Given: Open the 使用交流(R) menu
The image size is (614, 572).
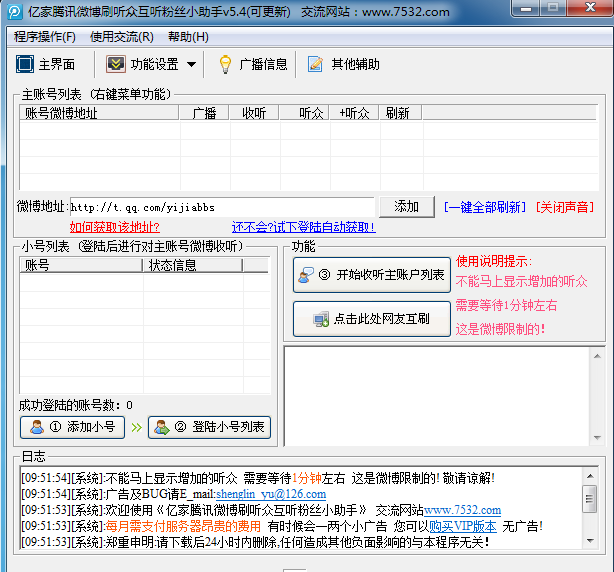Looking at the screenshot, I should (x=122, y=37).
